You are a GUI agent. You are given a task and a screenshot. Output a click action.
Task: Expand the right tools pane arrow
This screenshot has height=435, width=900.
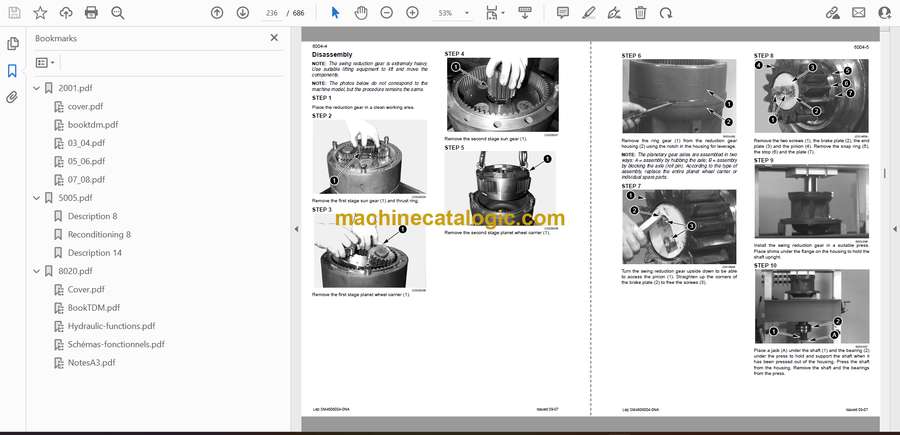(x=894, y=229)
